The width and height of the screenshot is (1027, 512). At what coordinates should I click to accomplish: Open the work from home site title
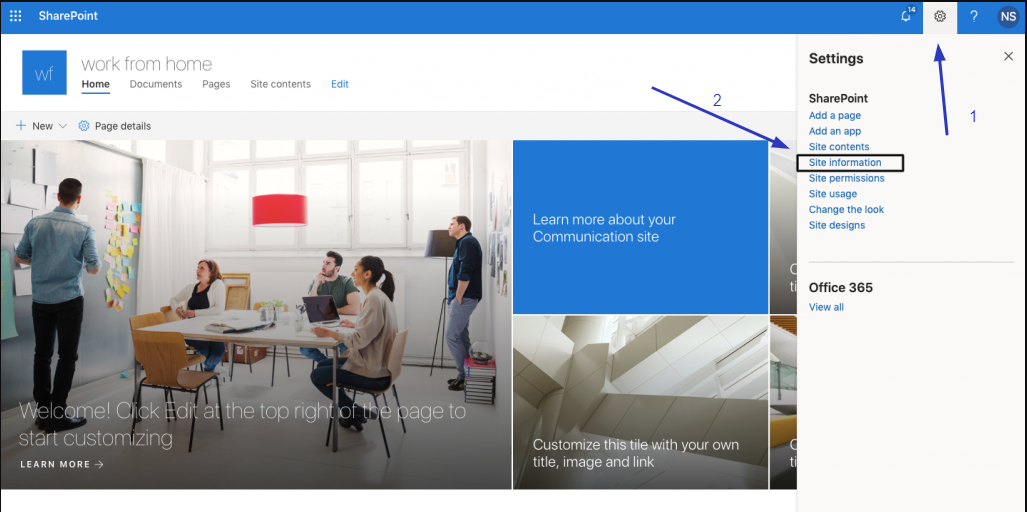click(147, 64)
